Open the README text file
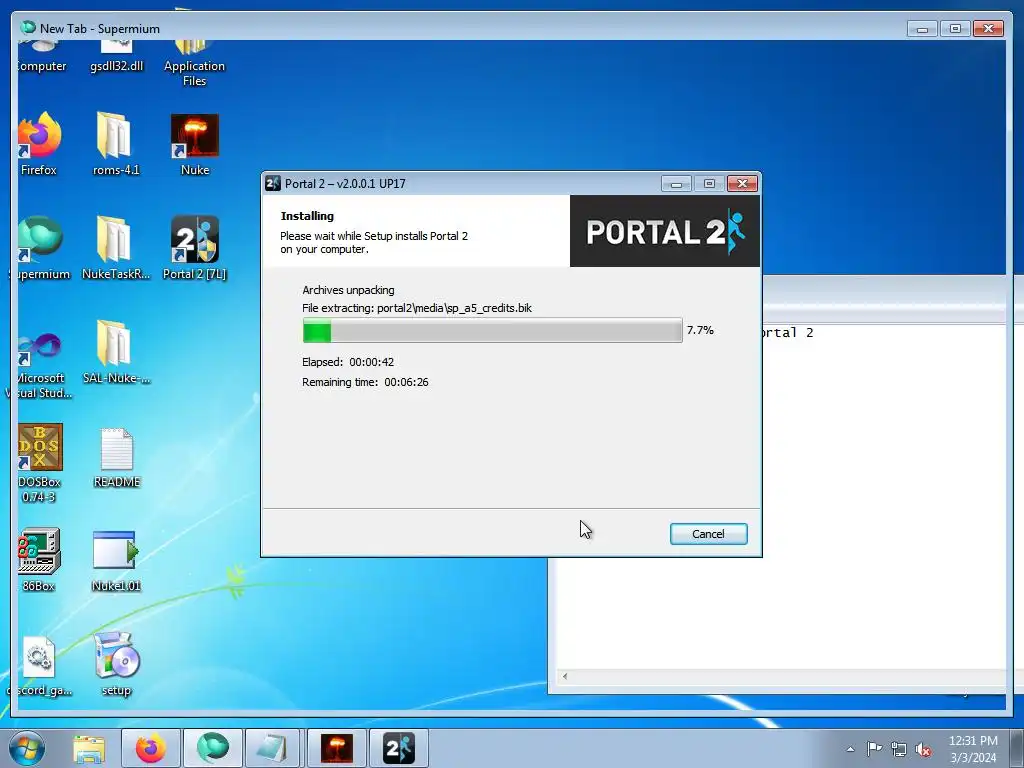 tap(116, 457)
